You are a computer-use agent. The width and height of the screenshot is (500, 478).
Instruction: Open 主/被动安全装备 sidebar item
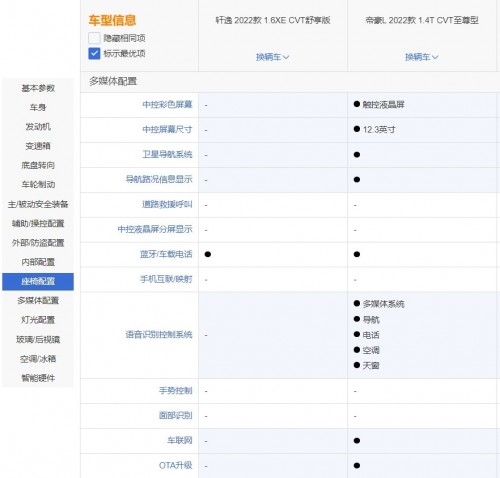[x=38, y=204]
